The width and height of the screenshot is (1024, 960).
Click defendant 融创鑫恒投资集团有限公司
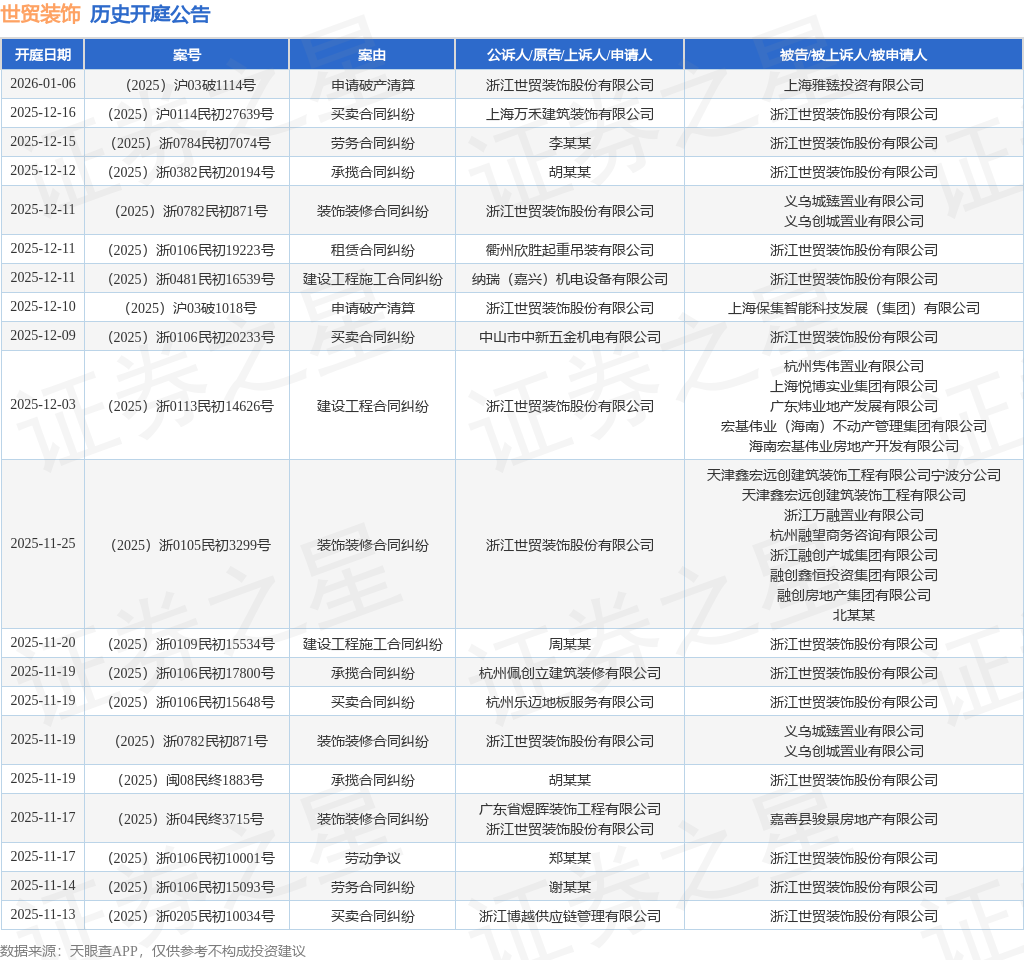pos(854,575)
